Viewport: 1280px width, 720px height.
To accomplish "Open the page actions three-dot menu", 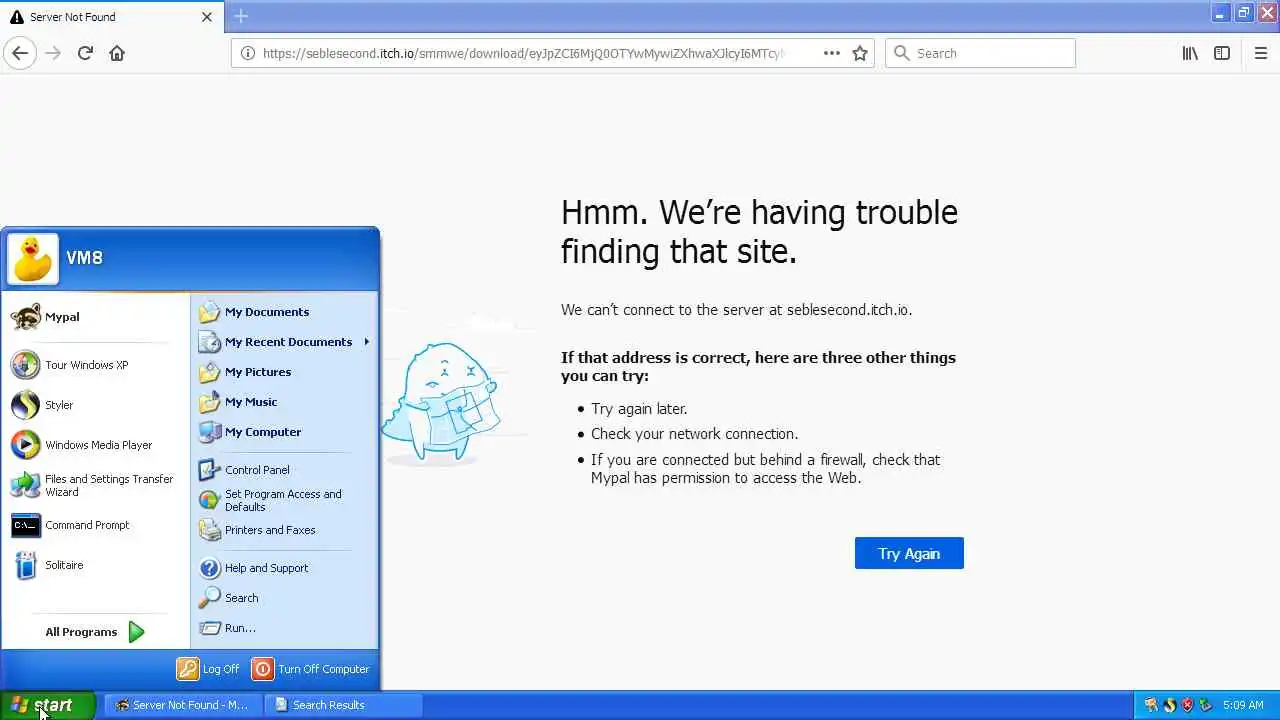I will [832, 53].
